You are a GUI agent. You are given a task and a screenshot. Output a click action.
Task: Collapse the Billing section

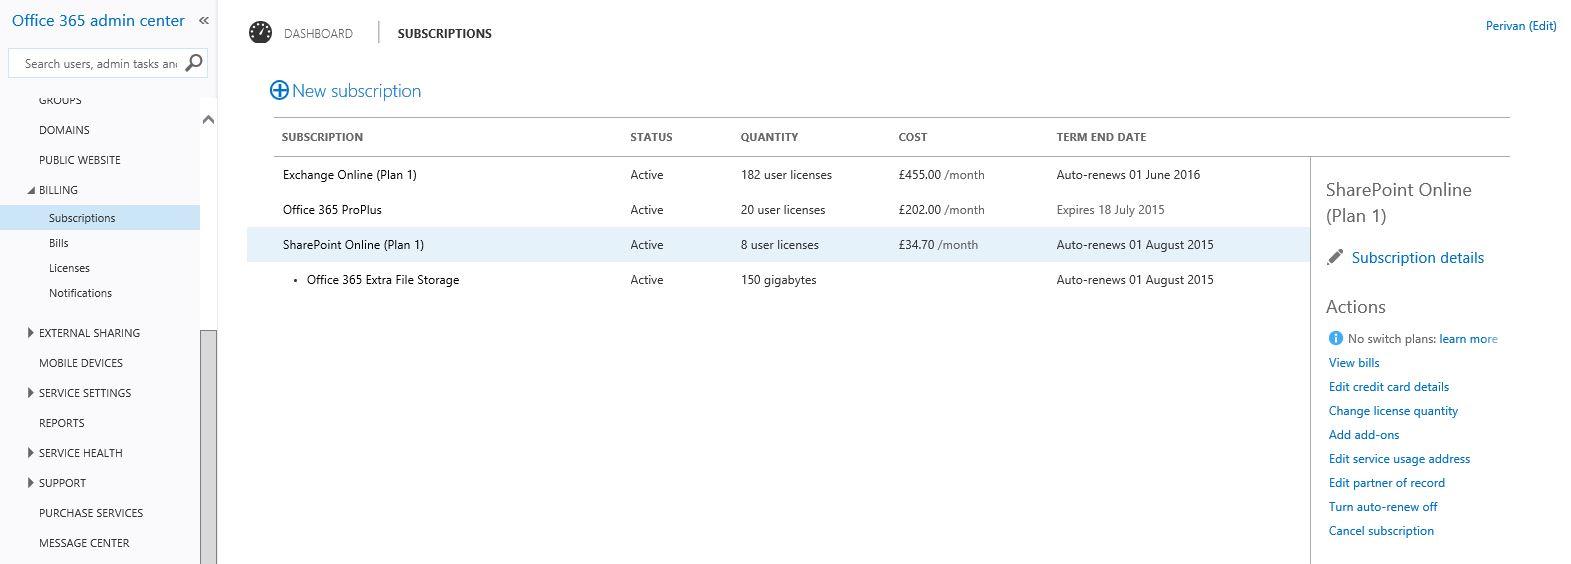31,190
